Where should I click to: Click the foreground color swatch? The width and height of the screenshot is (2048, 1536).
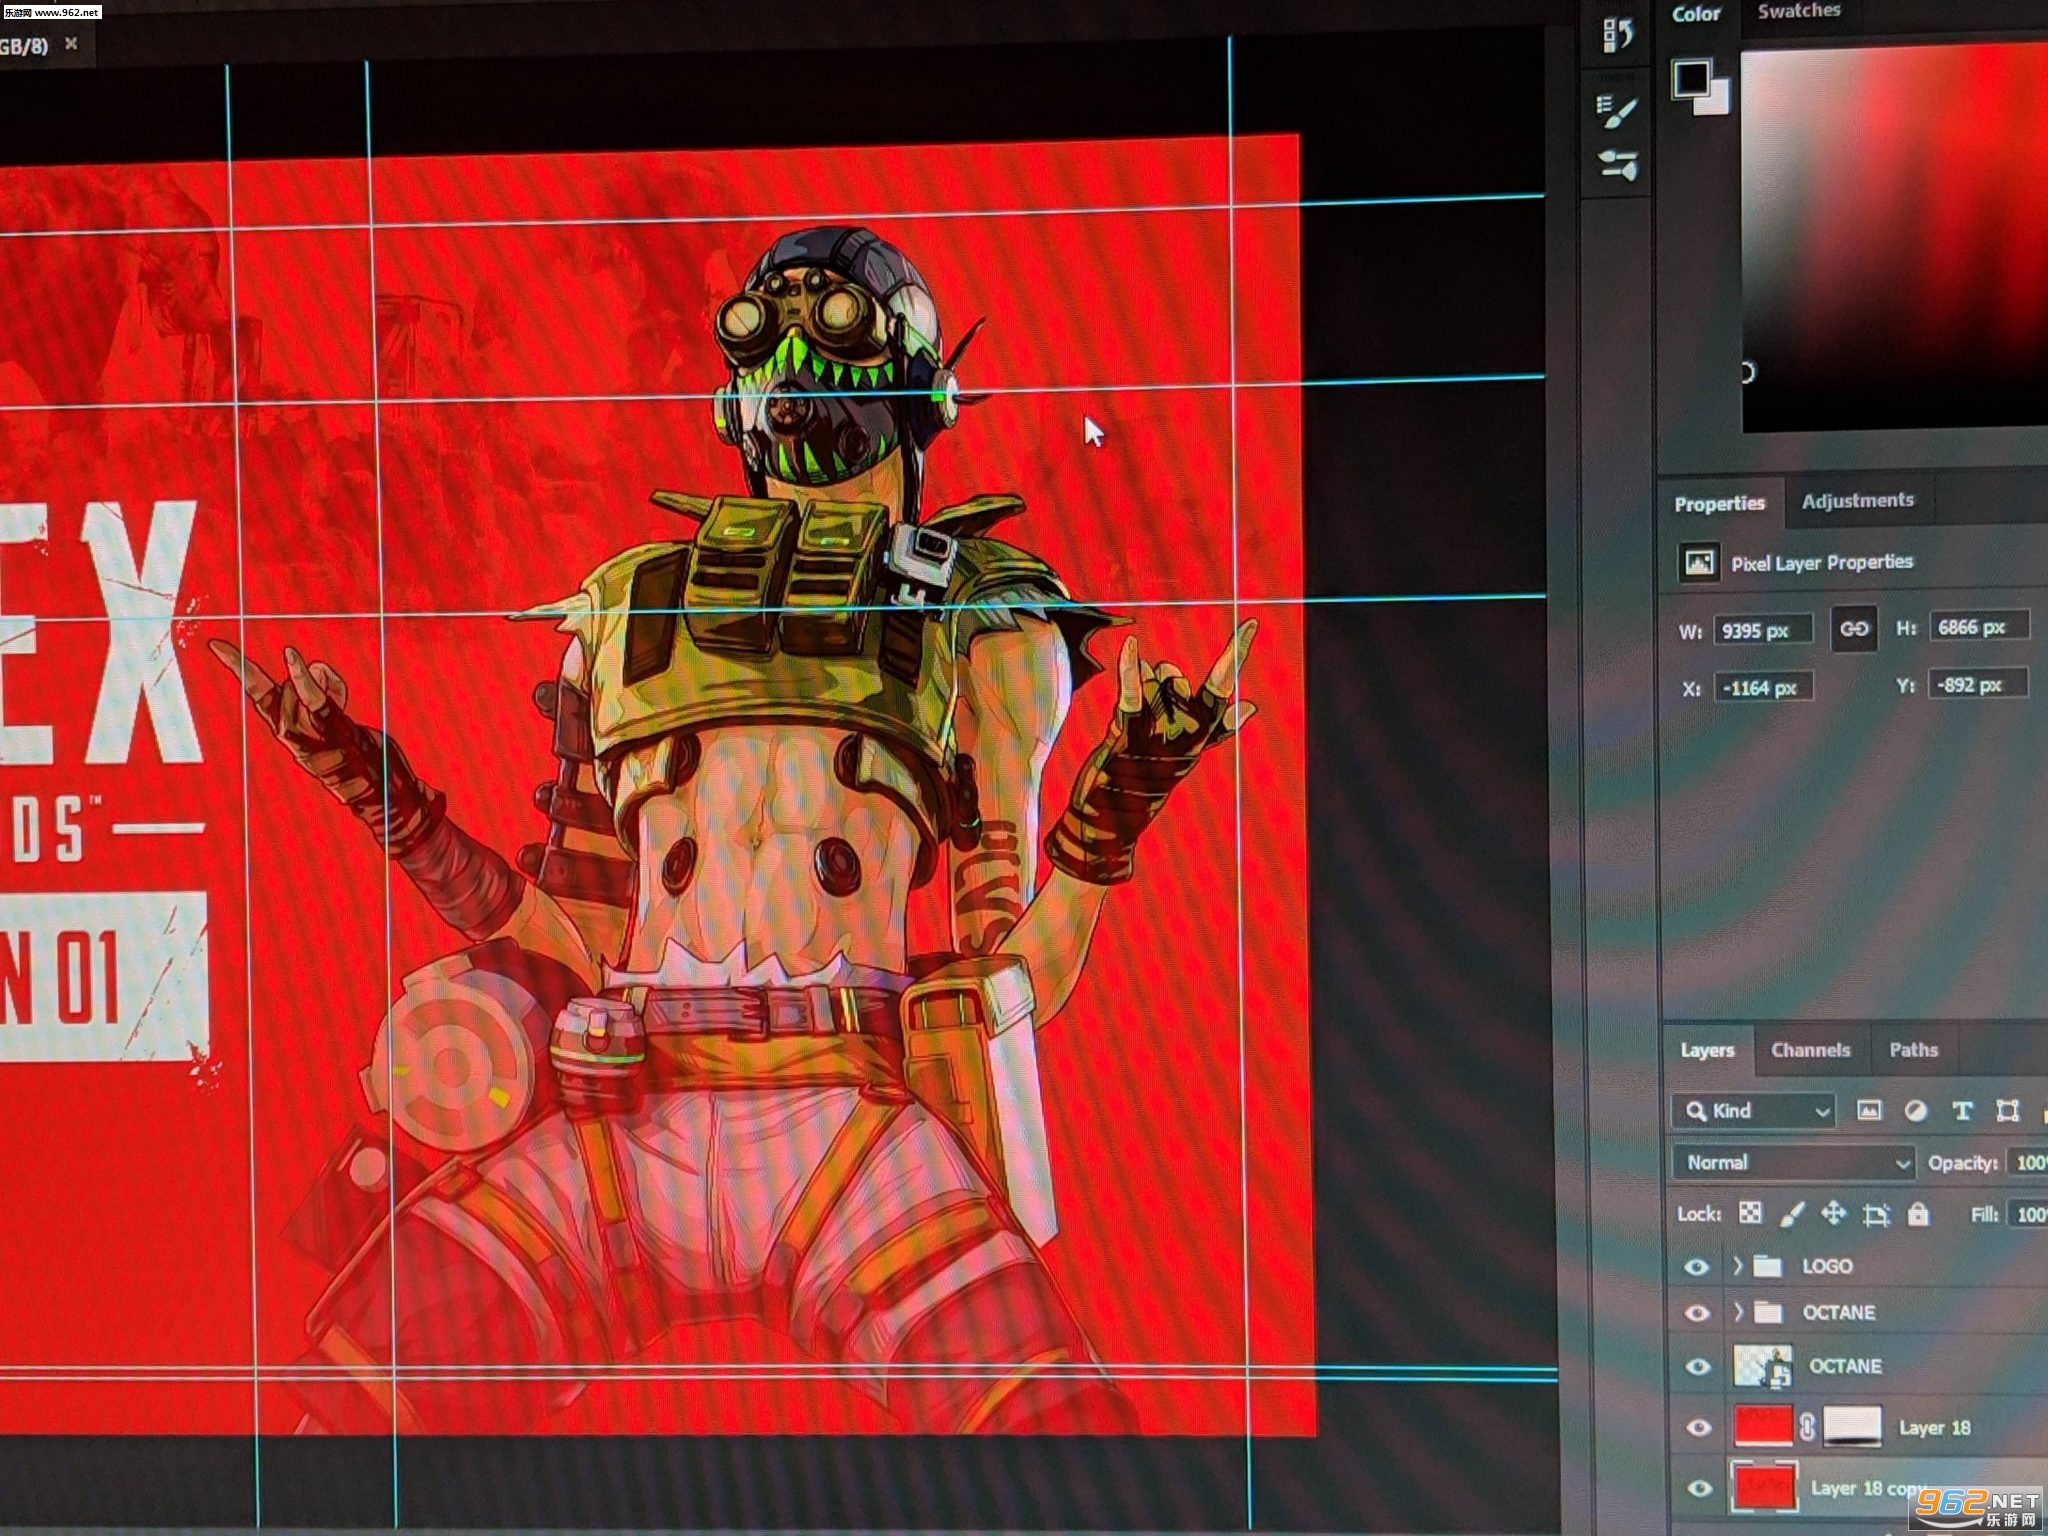point(1691,78)
